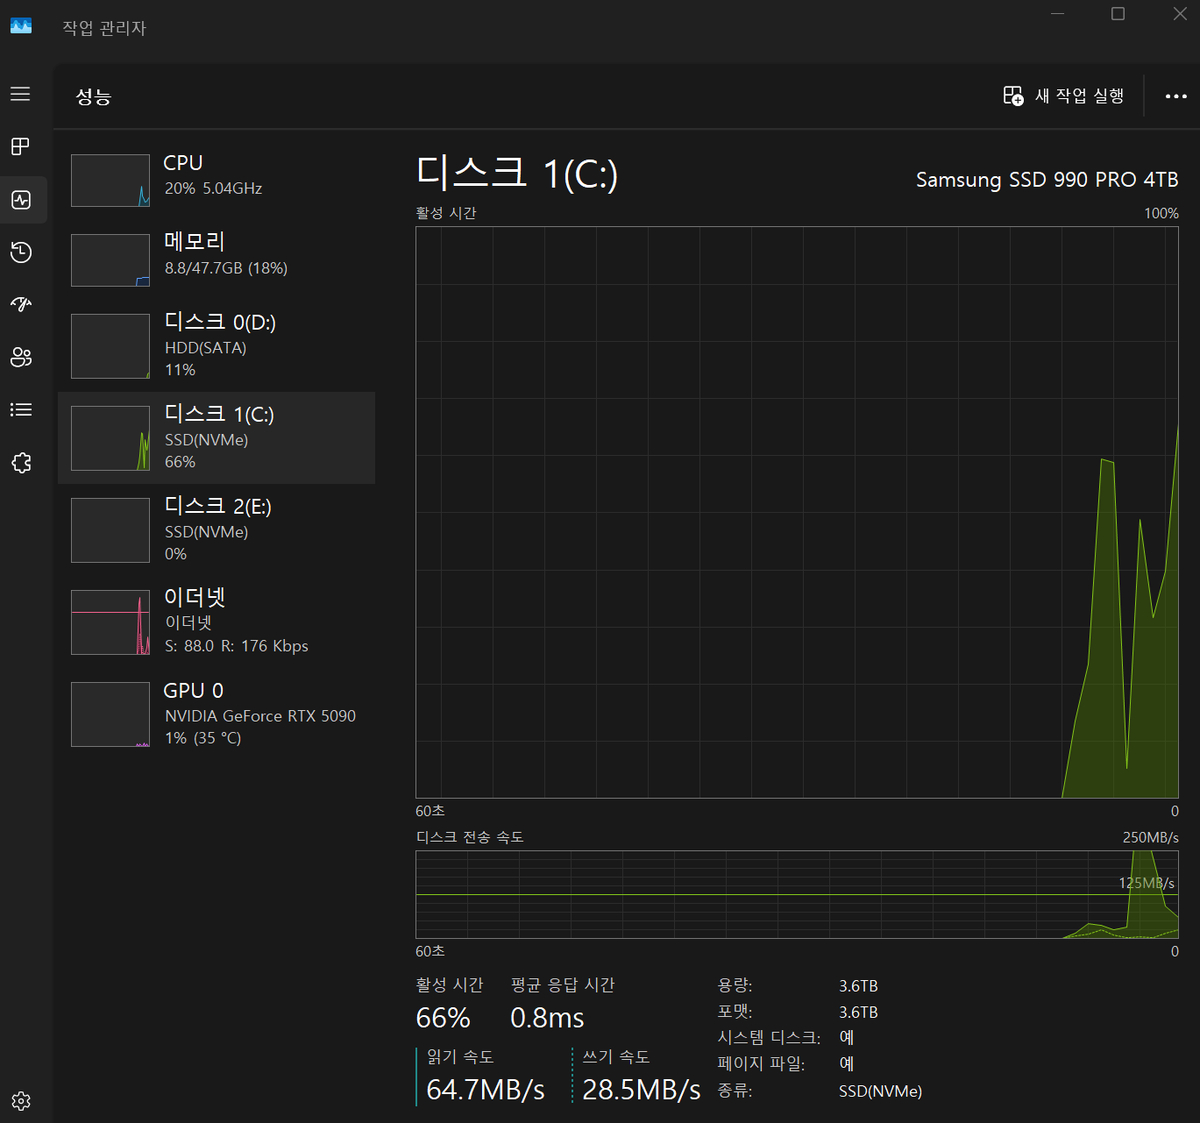Select the 메모리 performance entry
Image resolution: width=1200 pixels, height=1123 pixels.
[217, 260]
